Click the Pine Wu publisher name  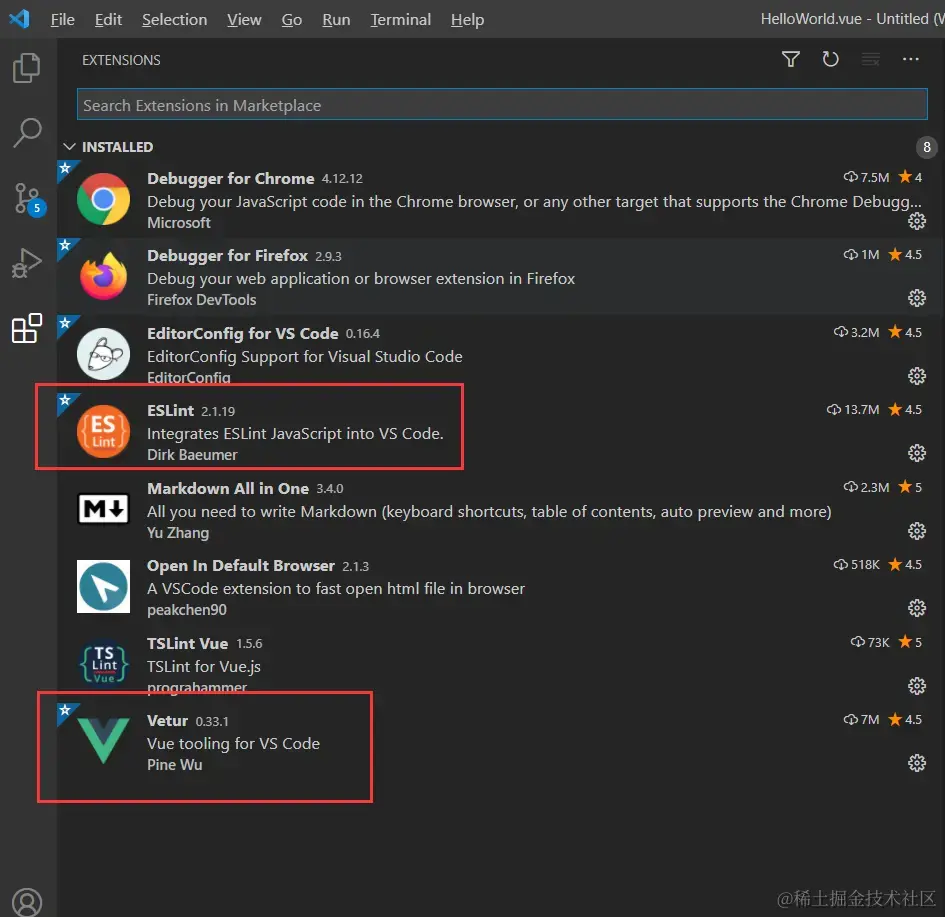175,765
